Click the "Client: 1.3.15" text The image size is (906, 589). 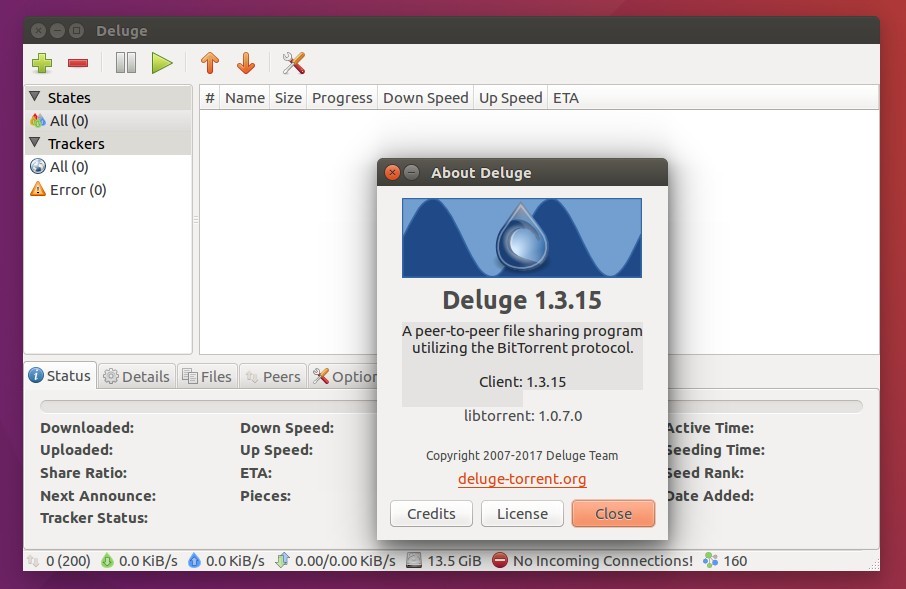pyautogui.click(x=522, y=382)
